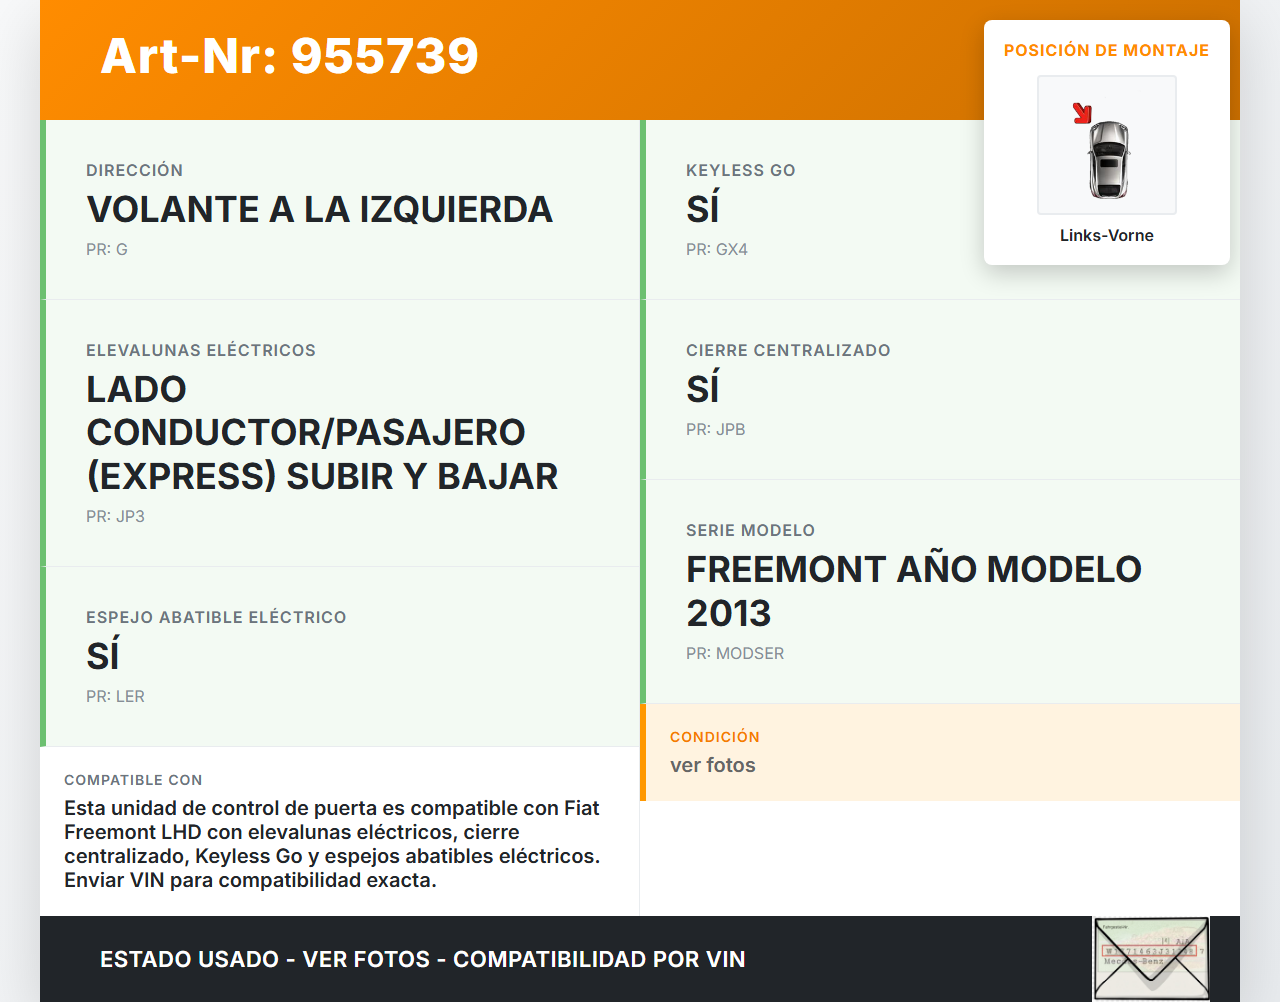Image resolution: width=1280 pixels, height=1002 pixels.
Task: Click 'Freemont año modelo 2013' text
Action: pos(913,590)
